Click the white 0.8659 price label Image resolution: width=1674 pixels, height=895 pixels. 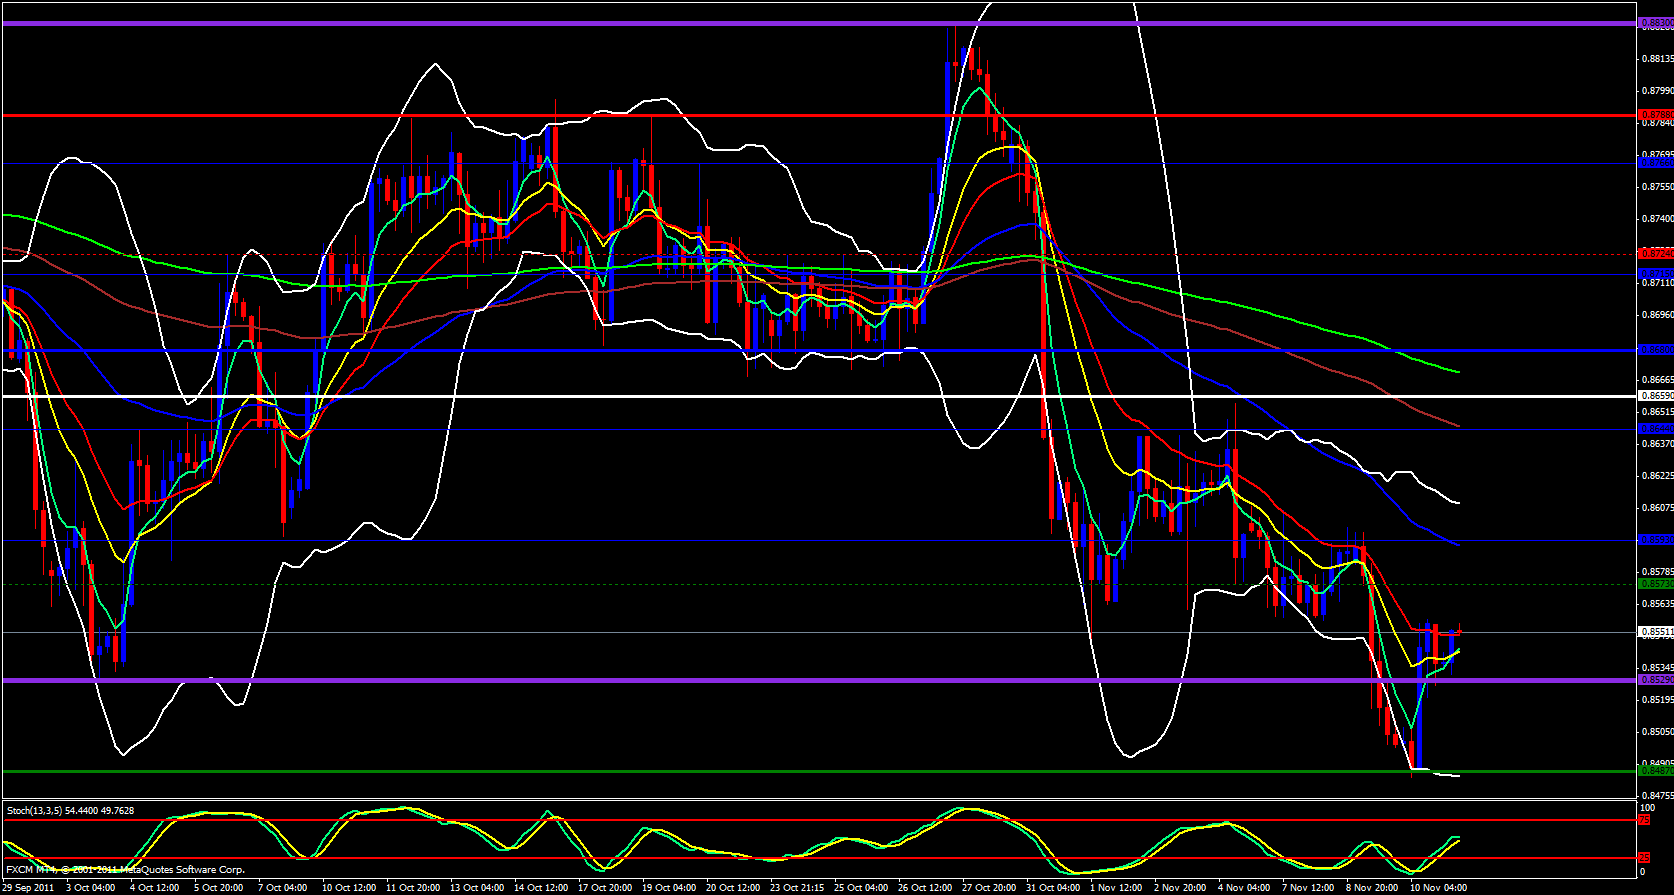click(x=1655, y=396)
